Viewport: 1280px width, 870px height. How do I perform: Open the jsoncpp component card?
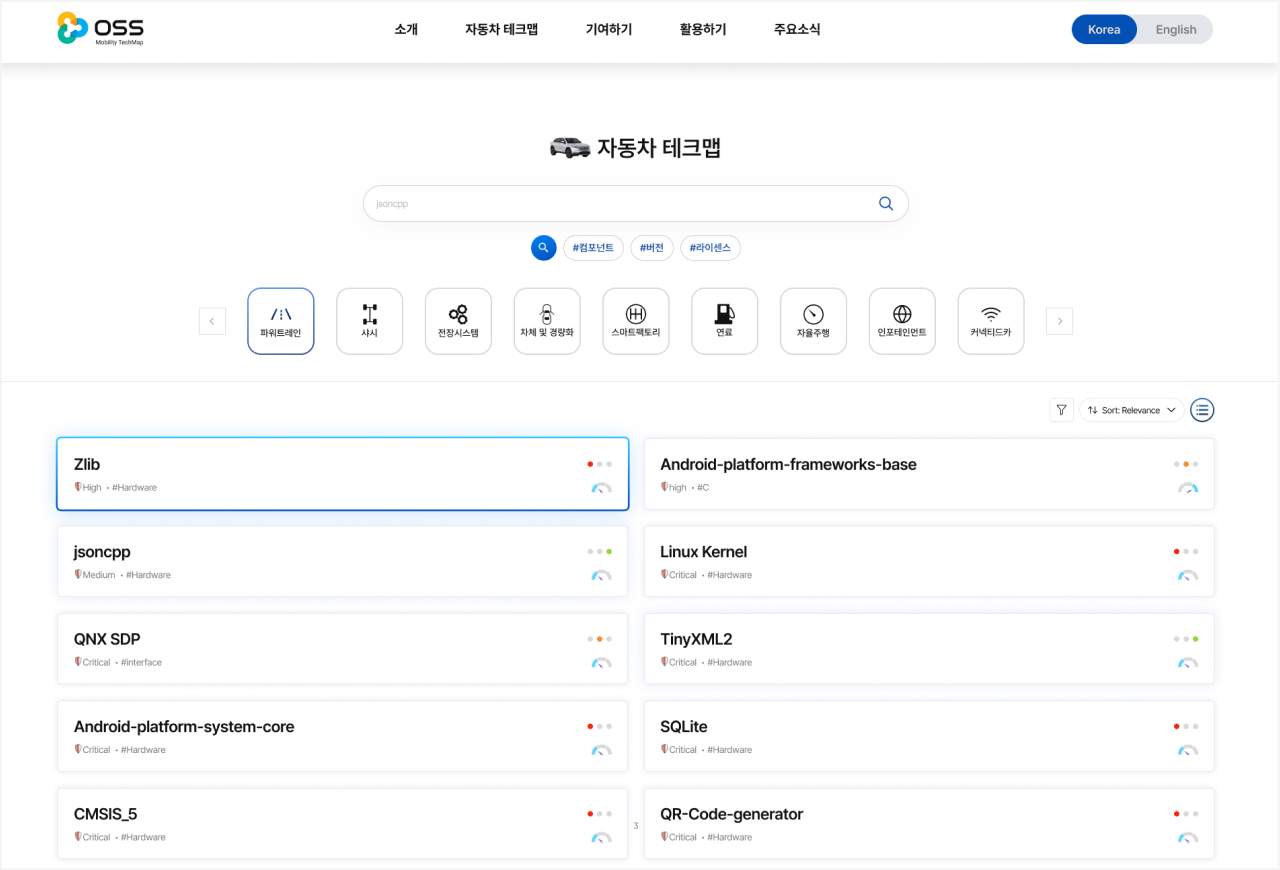343,561
